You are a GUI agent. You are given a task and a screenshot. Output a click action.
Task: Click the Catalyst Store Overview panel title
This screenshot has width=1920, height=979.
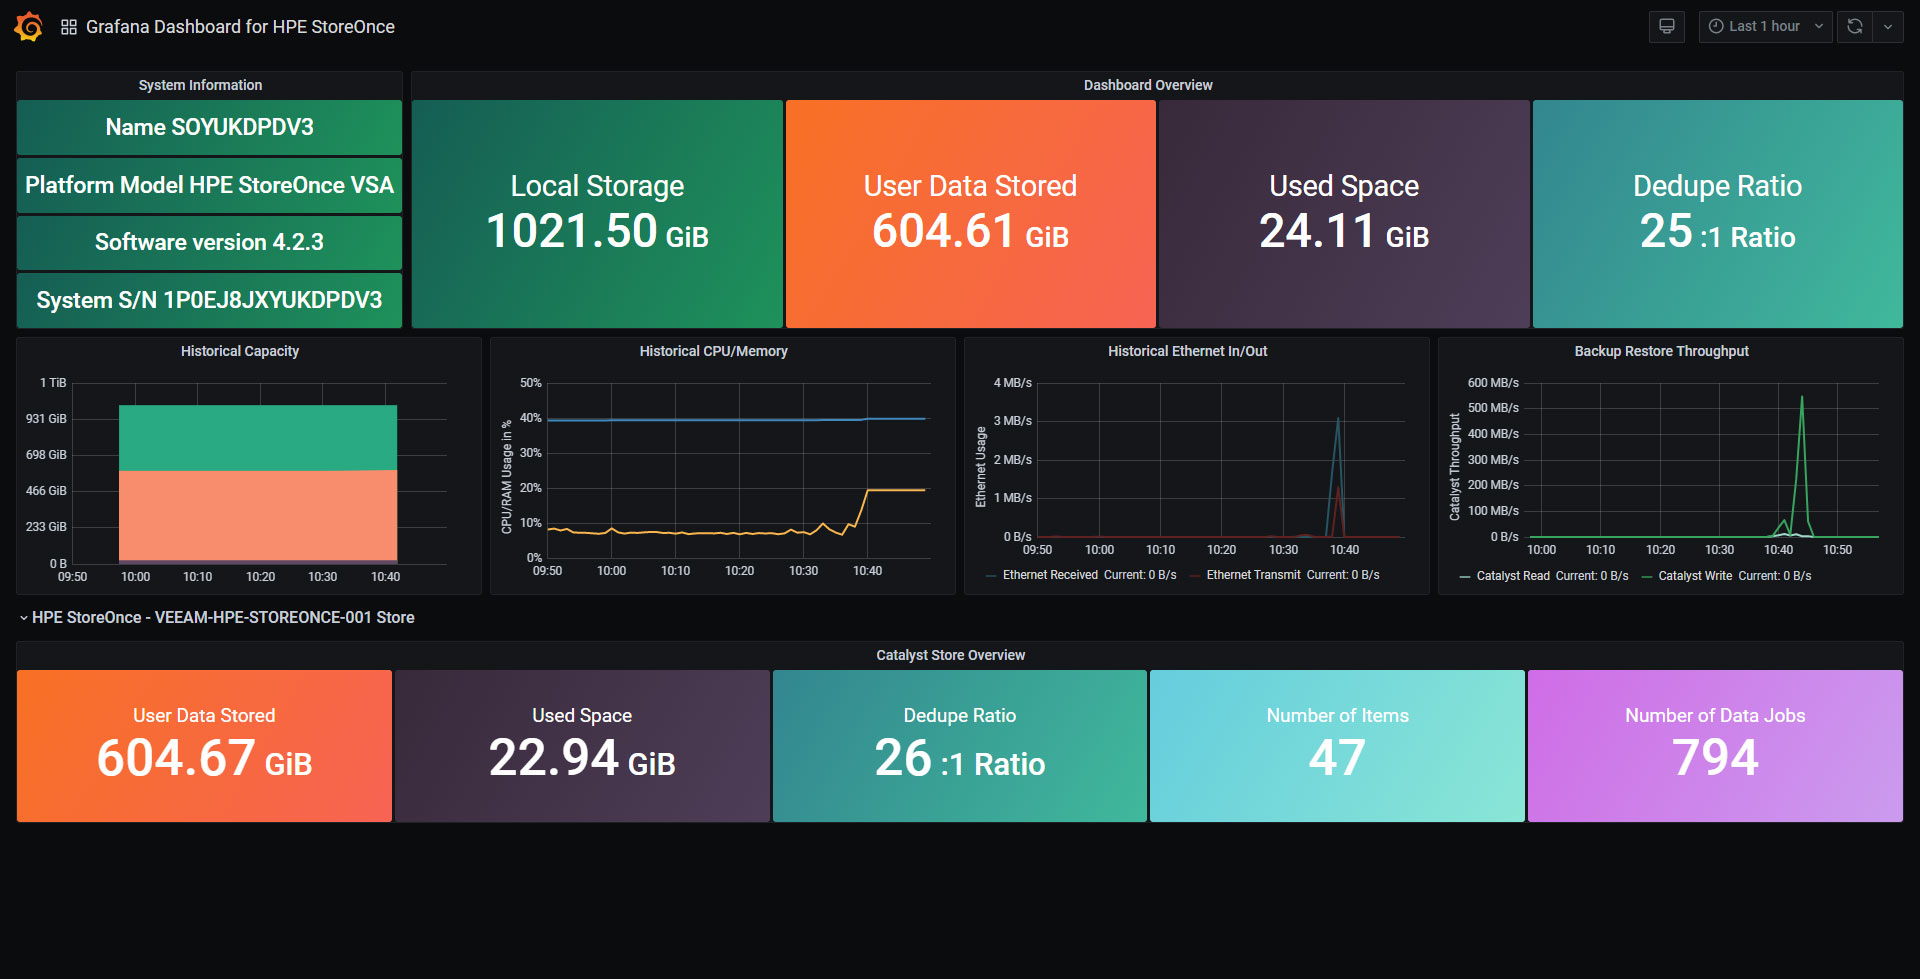tap(950, 655)
